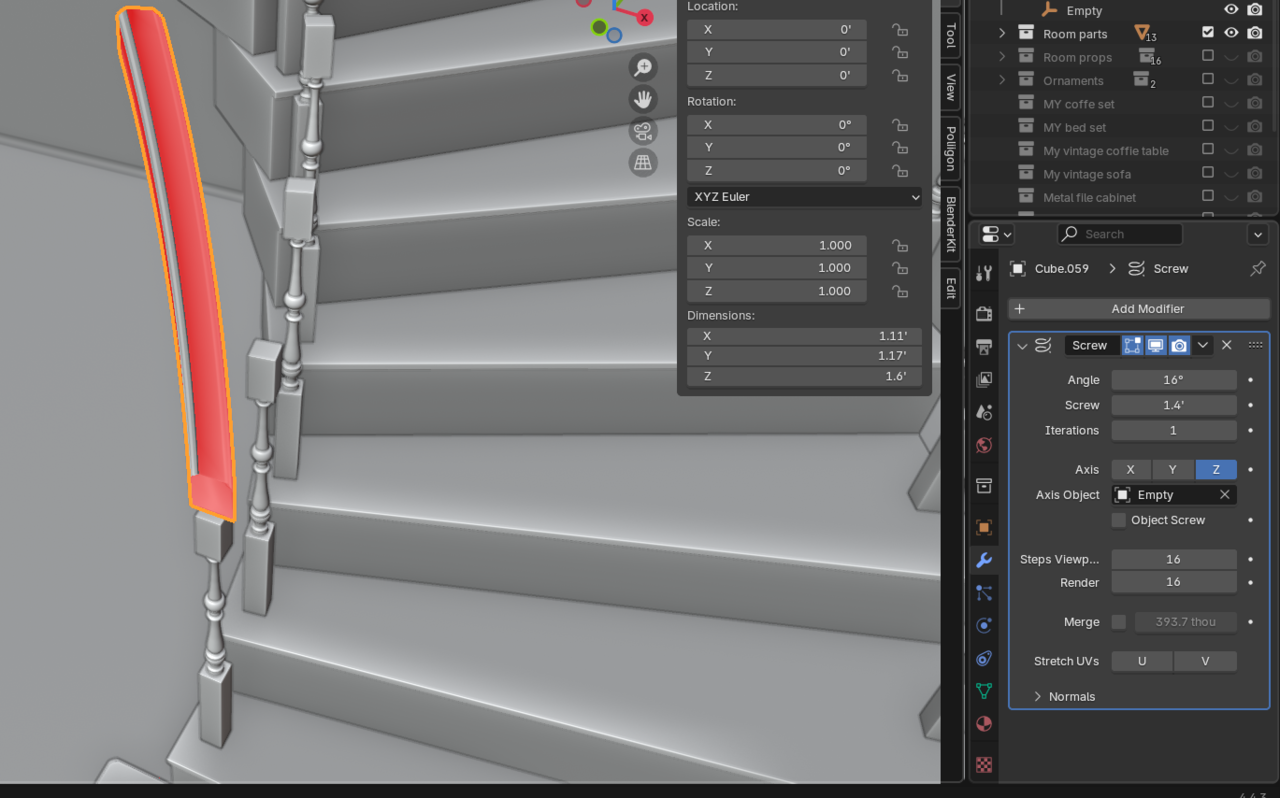1280x798 pixels.
Task: Open the Modifiers wrench tab icon
Action: pos(984,560)
